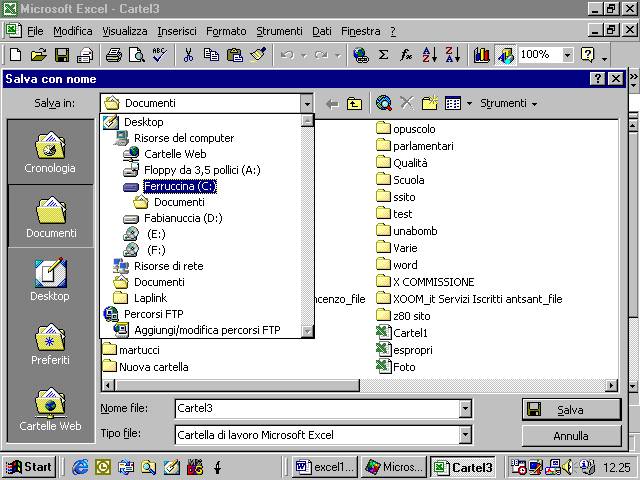Open the zoom 100% dropdown arrow

pyautogui.click(x=567, y=55)
